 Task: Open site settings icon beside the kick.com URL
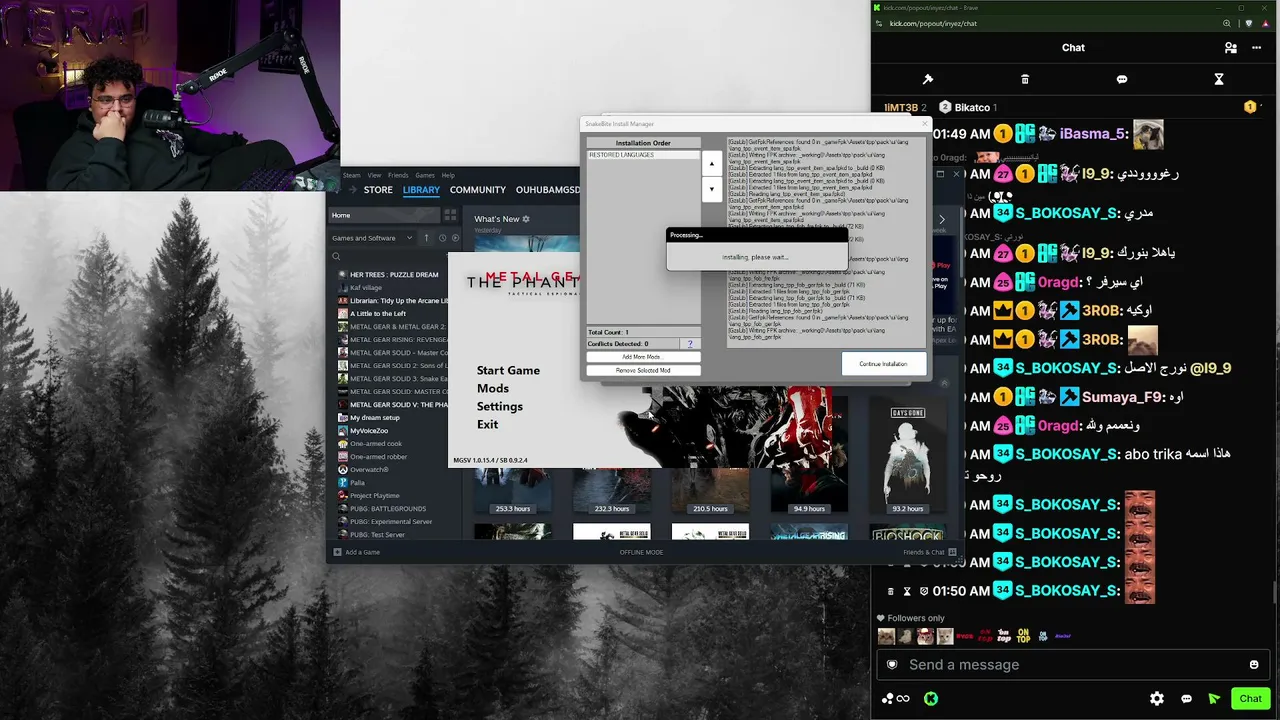tap(879, 23)
